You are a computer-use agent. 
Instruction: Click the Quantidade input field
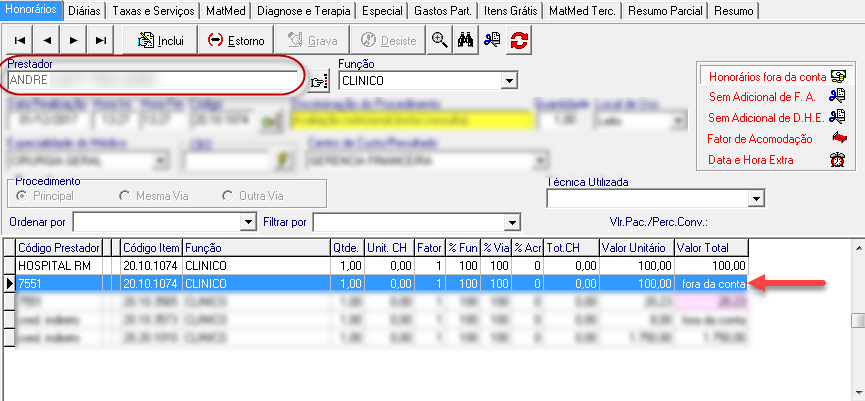point(564,121)
